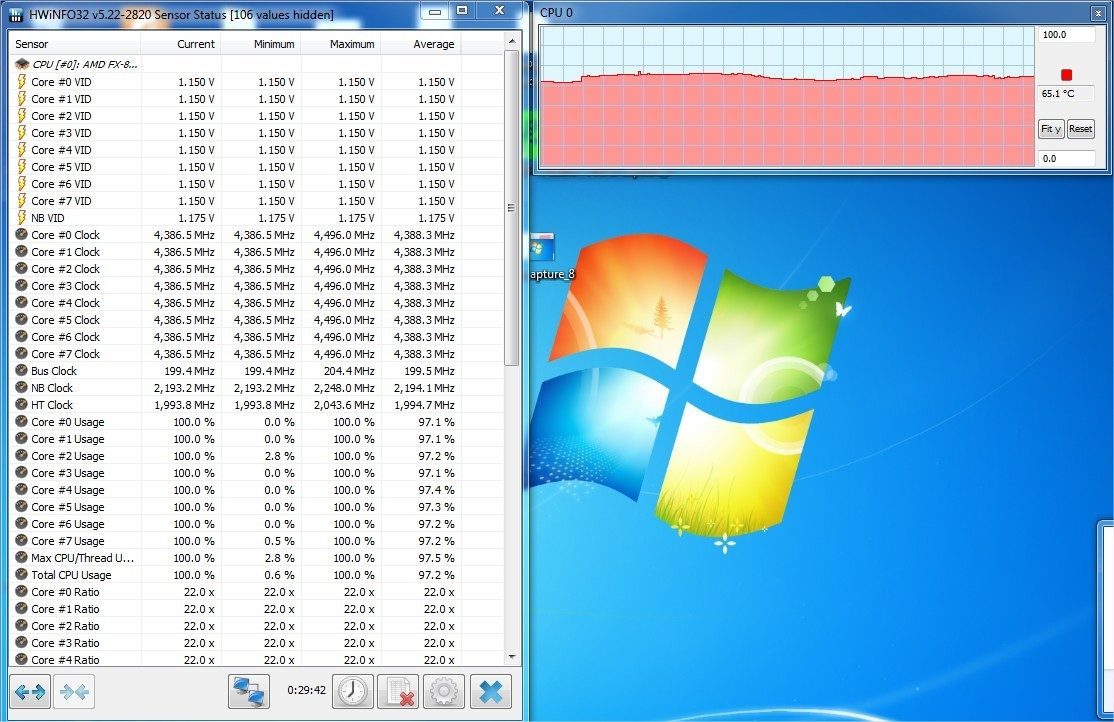Click the Sensor column header
1114x722 pixels.
75,44
